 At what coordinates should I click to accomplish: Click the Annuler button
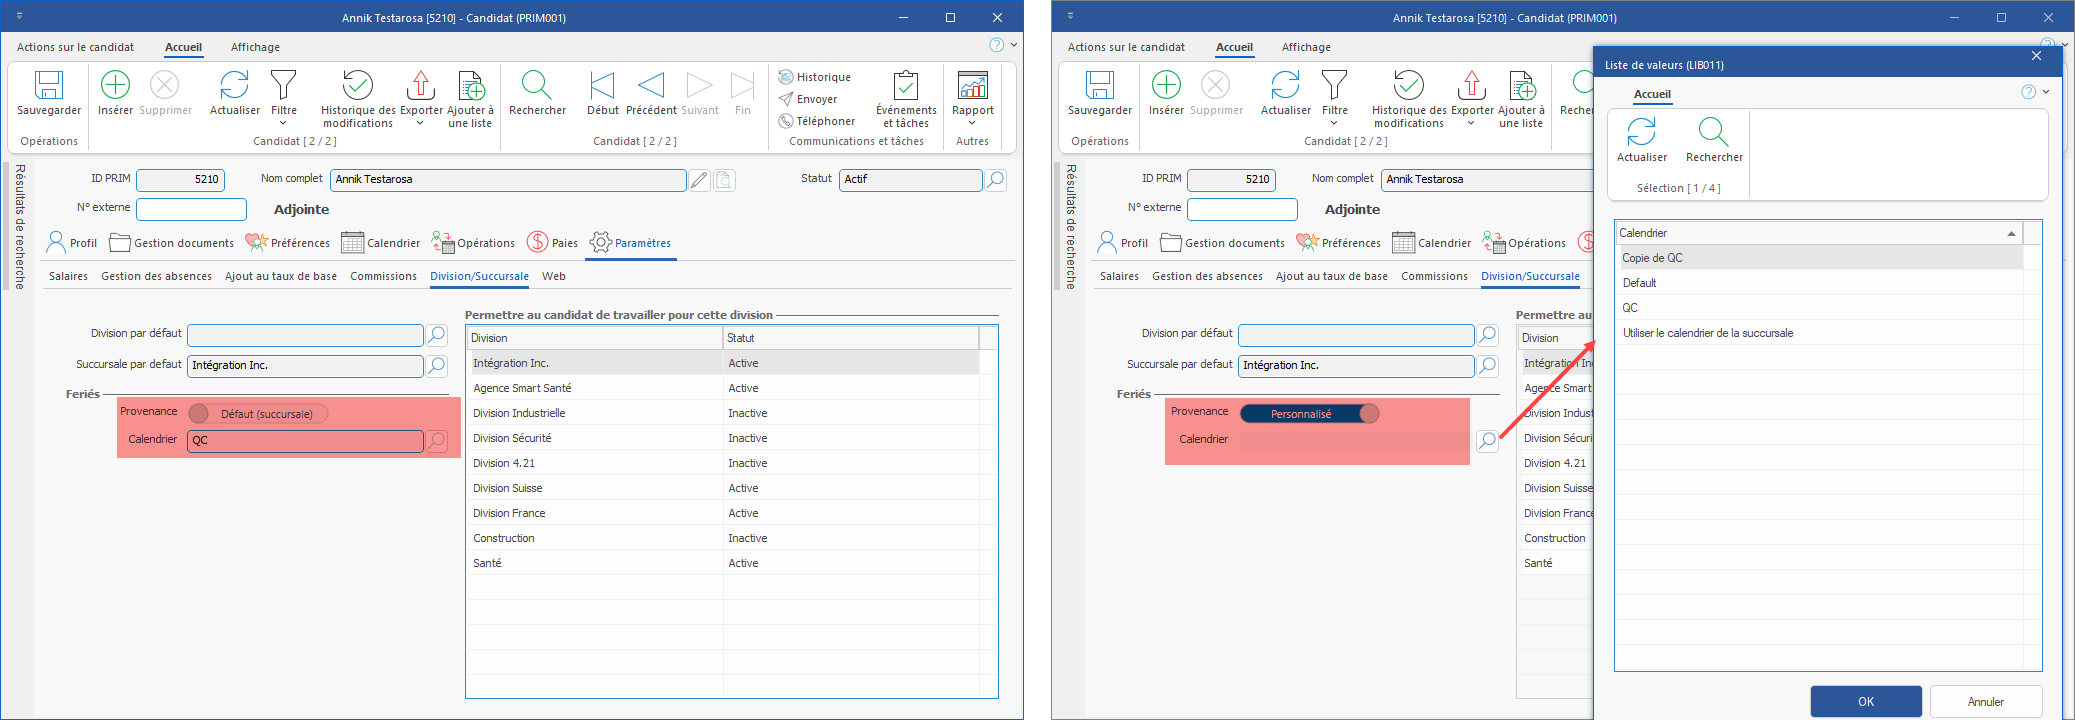coord(1985,701)
